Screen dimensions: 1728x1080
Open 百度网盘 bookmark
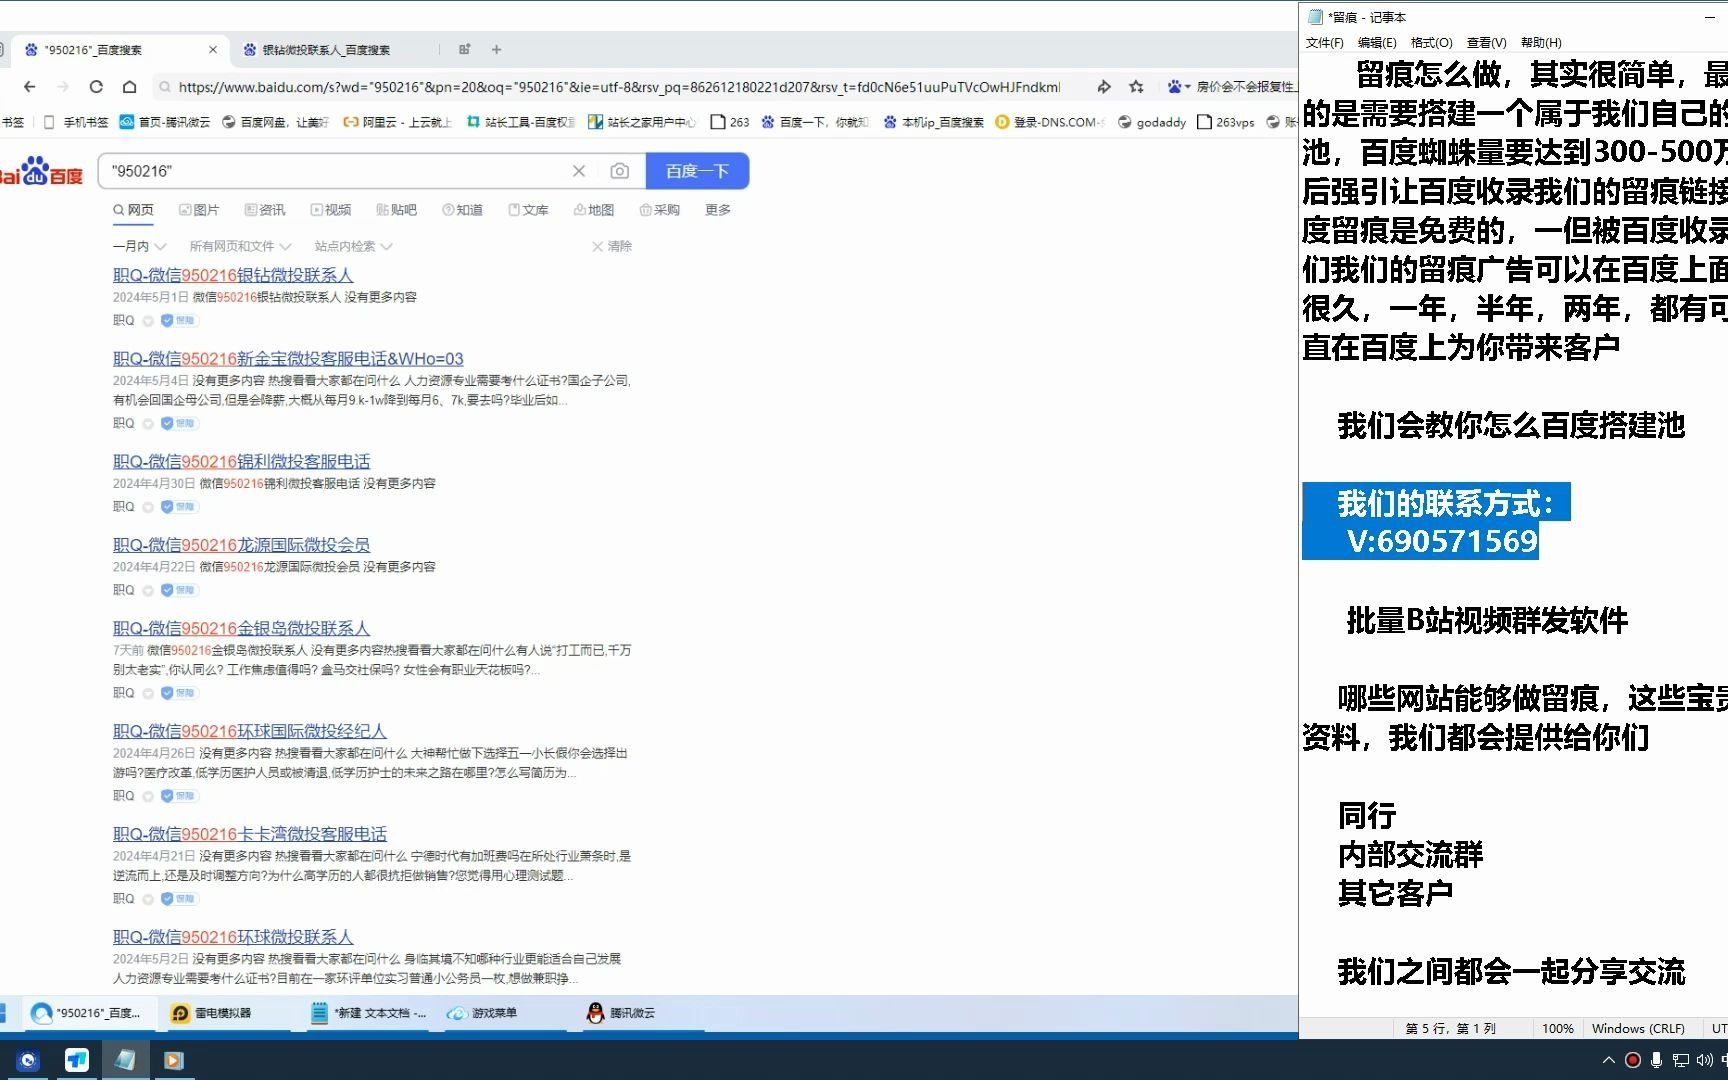point(275,122)
